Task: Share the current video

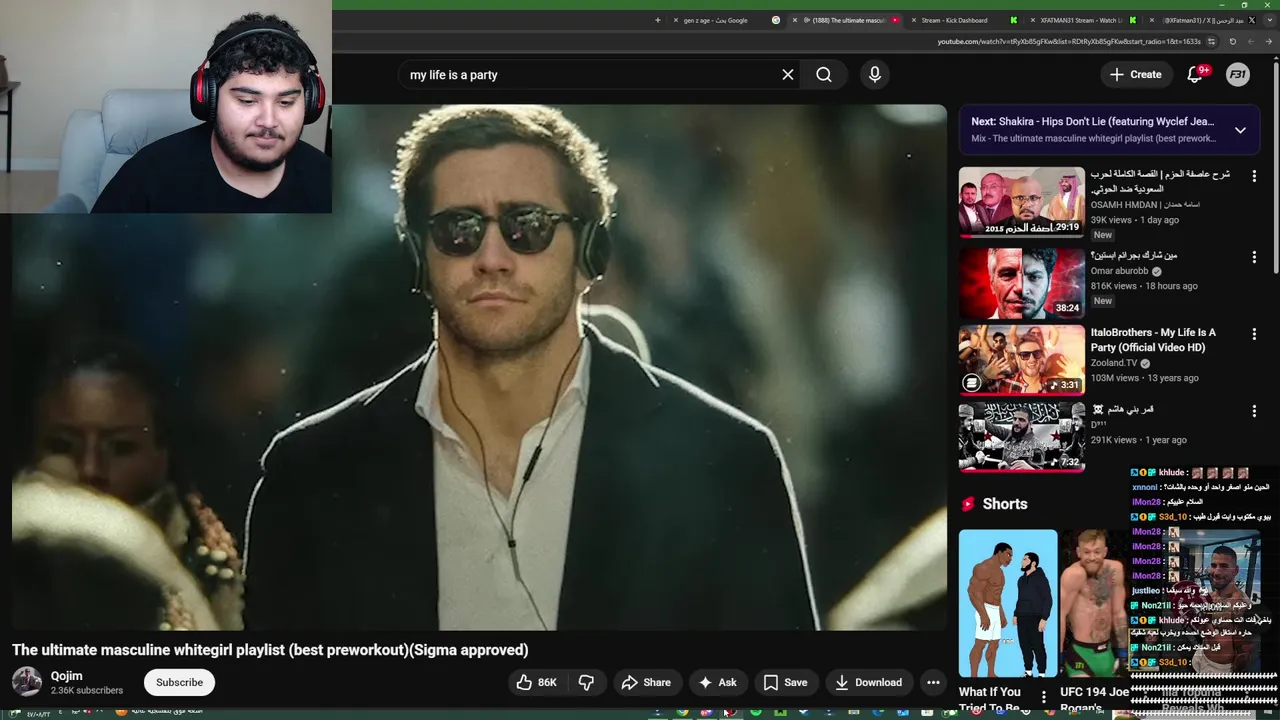Action: [646, 682]
